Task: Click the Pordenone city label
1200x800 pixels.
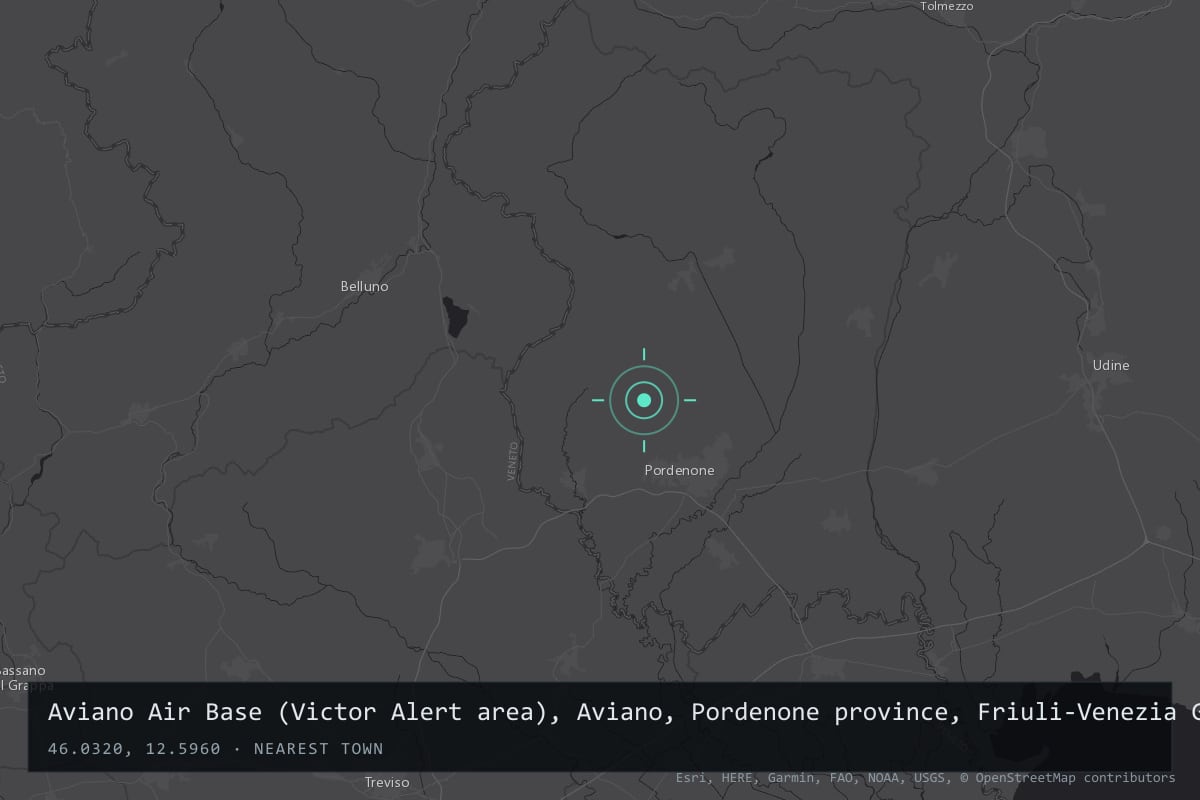Action: pyautogui.click(x=679, y=470)
